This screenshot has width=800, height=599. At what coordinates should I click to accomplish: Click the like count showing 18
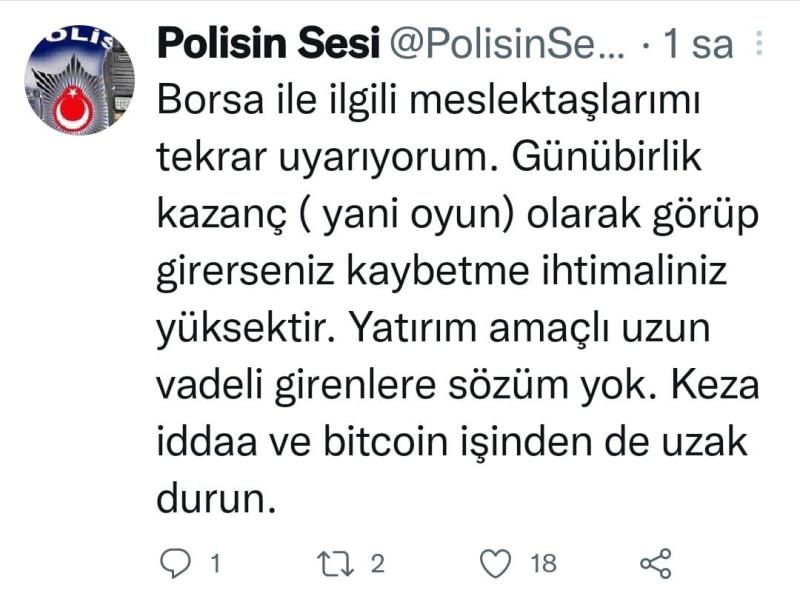click(x=543, y=564)
